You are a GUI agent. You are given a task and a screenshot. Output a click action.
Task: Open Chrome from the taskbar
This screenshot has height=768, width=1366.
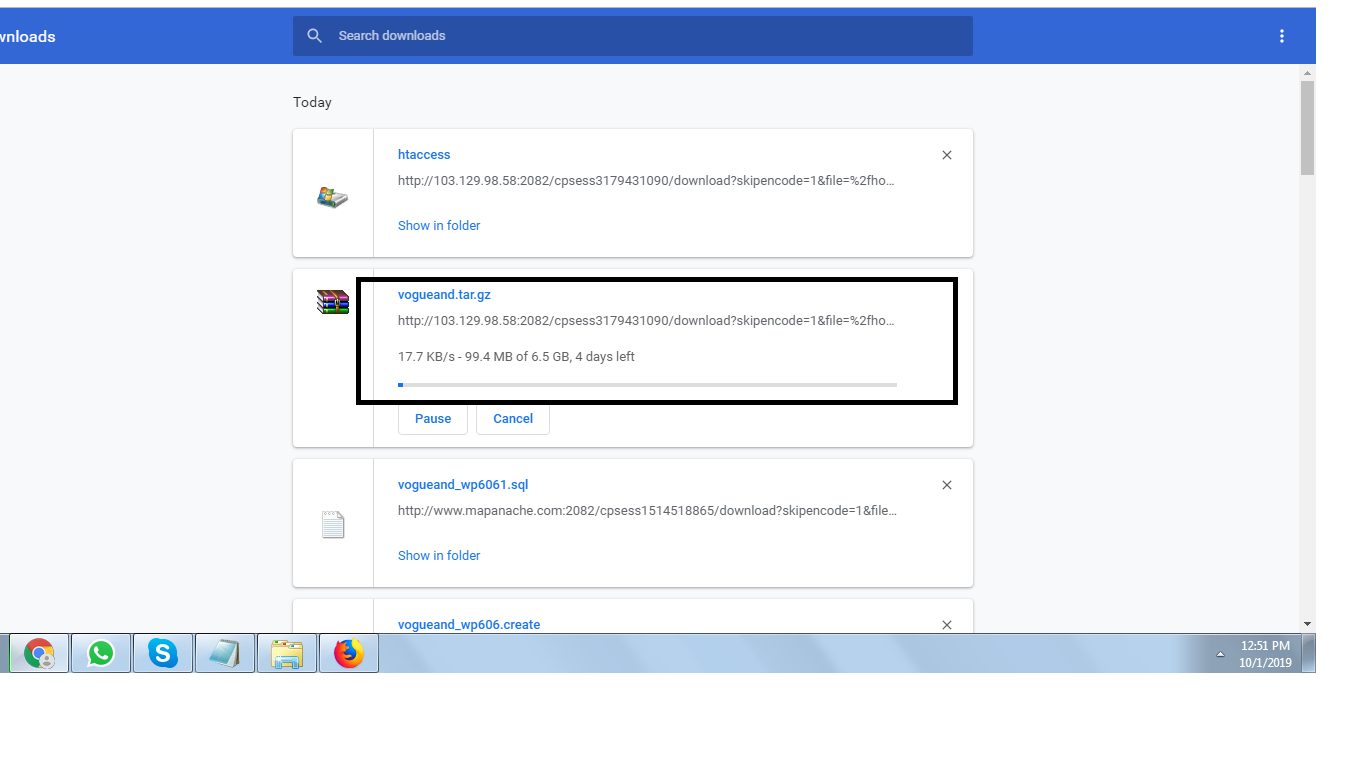(39, 654)
